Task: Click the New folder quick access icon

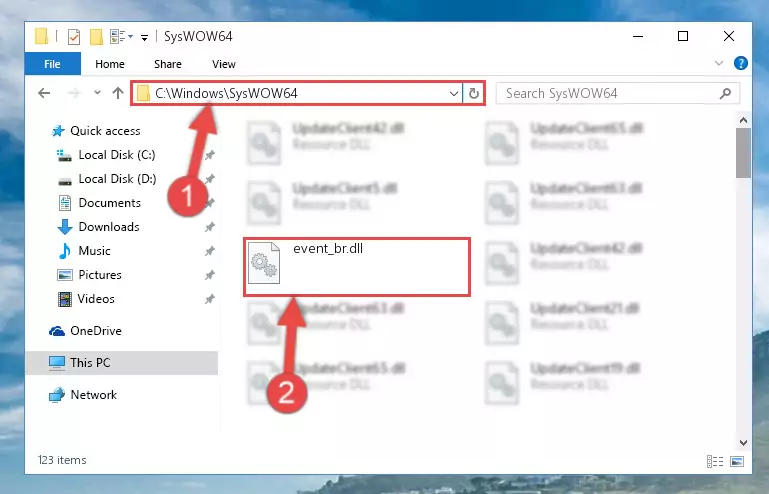Action: tap(96, 37)
